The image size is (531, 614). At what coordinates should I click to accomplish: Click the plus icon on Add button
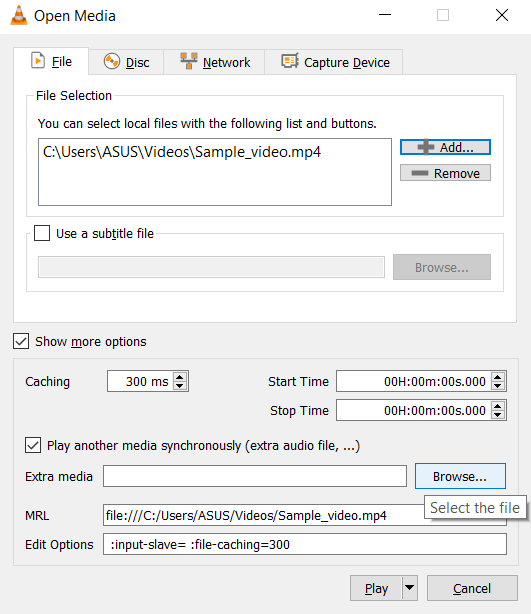(x=426, y=147)
